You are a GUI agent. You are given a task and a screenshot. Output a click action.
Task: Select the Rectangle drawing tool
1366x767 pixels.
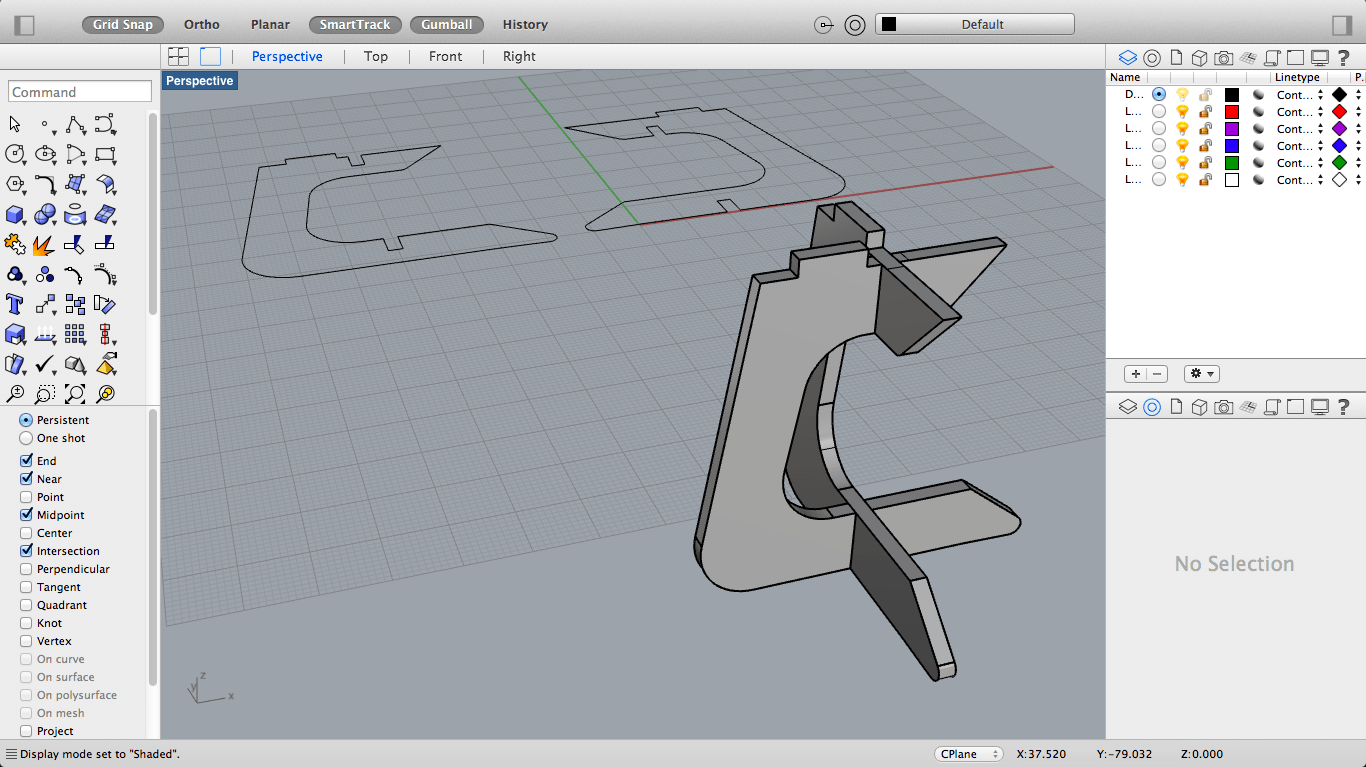pyautogui.click(x=105, y=155)
